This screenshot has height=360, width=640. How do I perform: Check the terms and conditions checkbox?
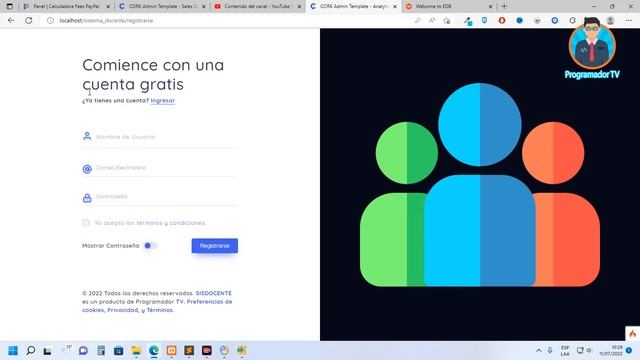click(x=86, y=222)
